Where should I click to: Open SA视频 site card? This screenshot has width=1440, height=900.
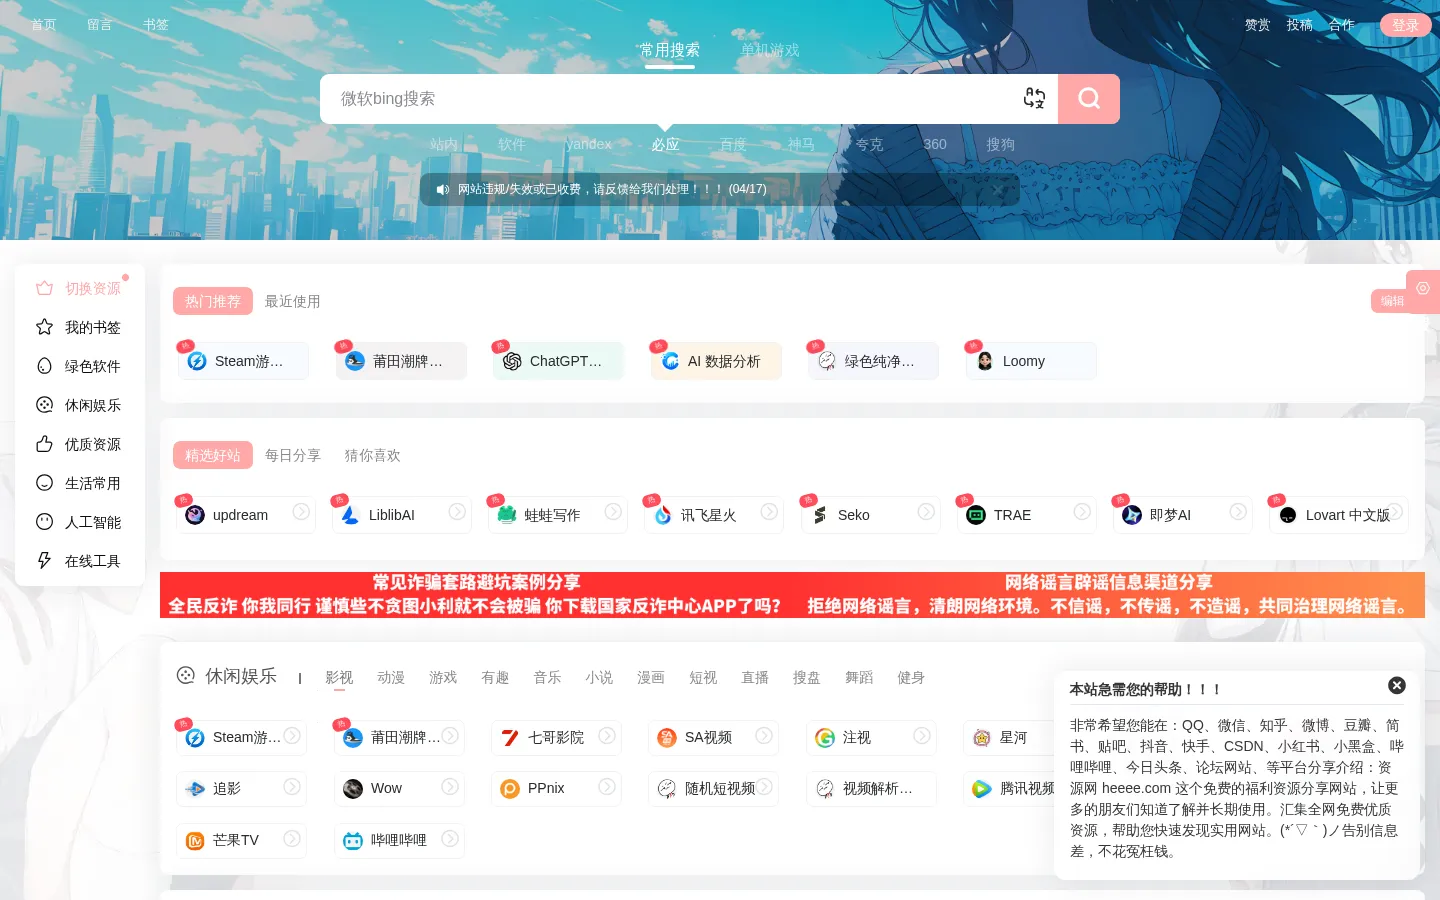coord(713,737)
